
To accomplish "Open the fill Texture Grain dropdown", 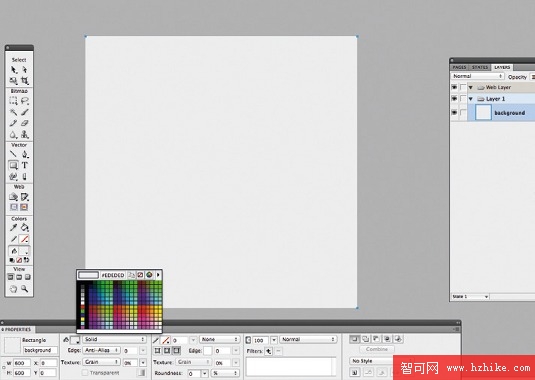I will point(101,362).
